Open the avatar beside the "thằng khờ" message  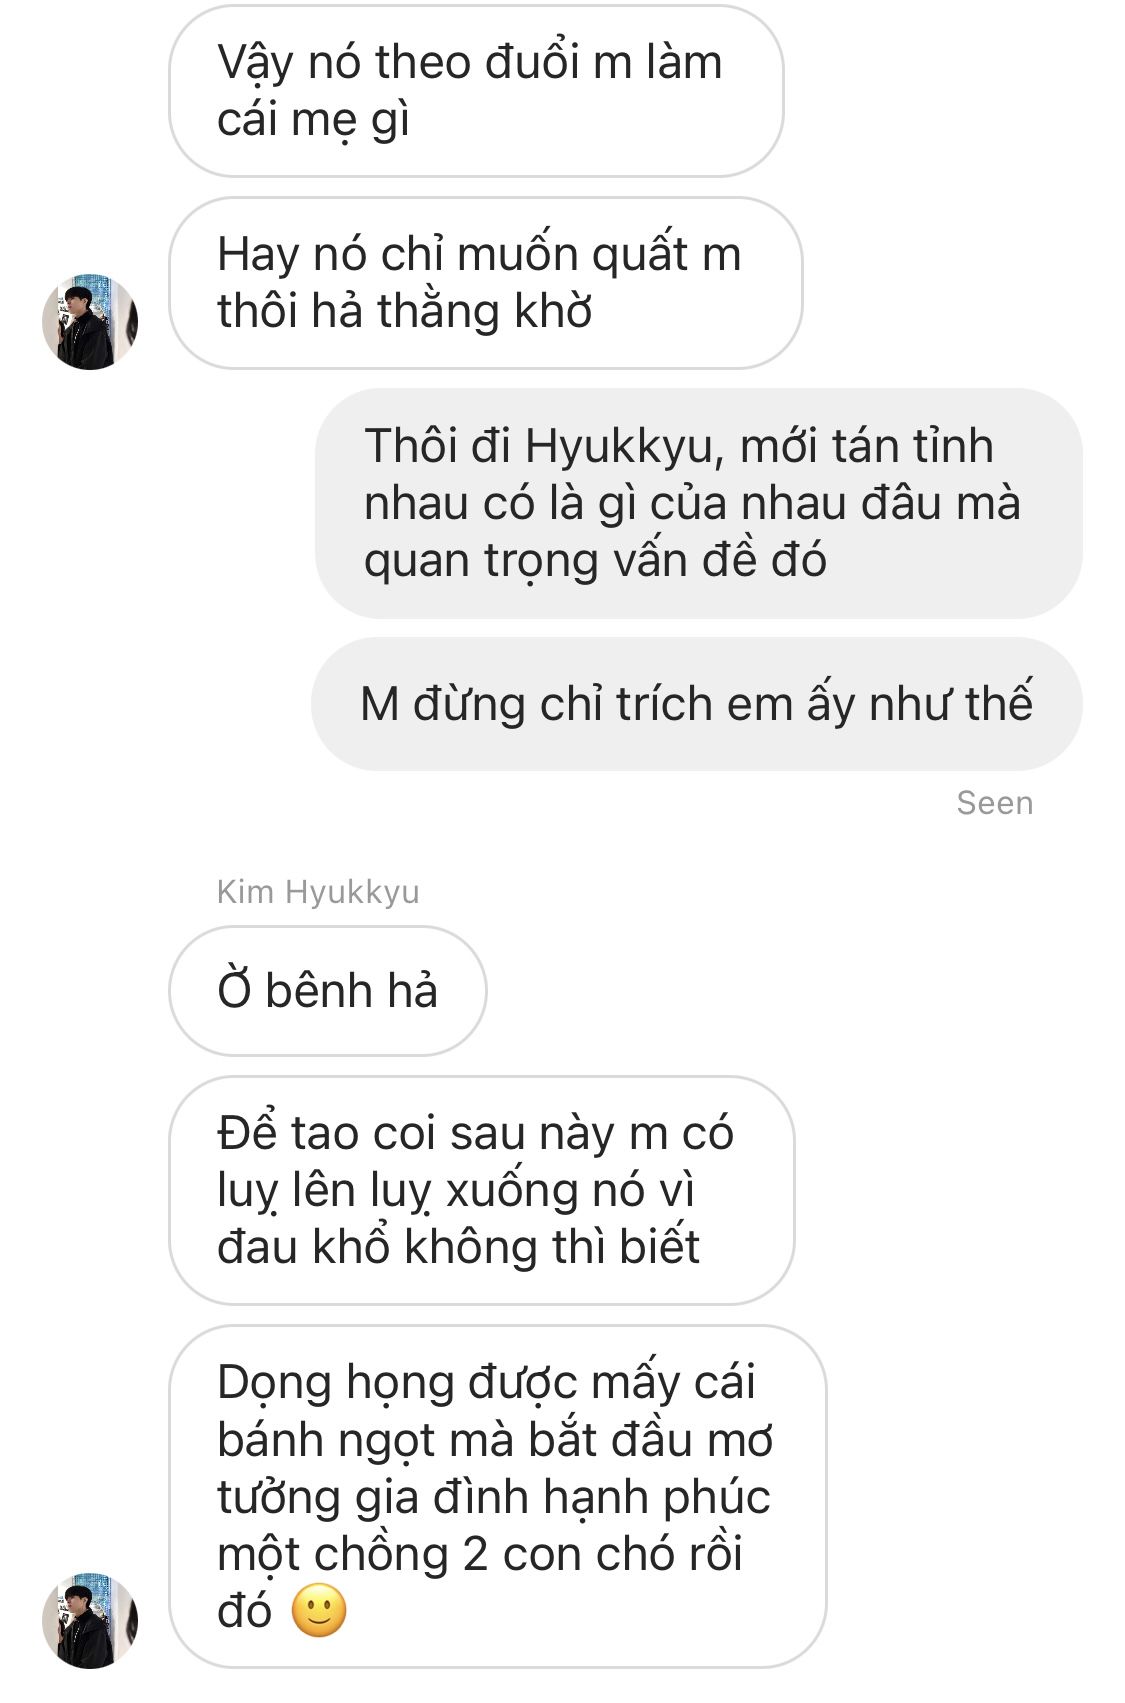[x=89, y=322]
